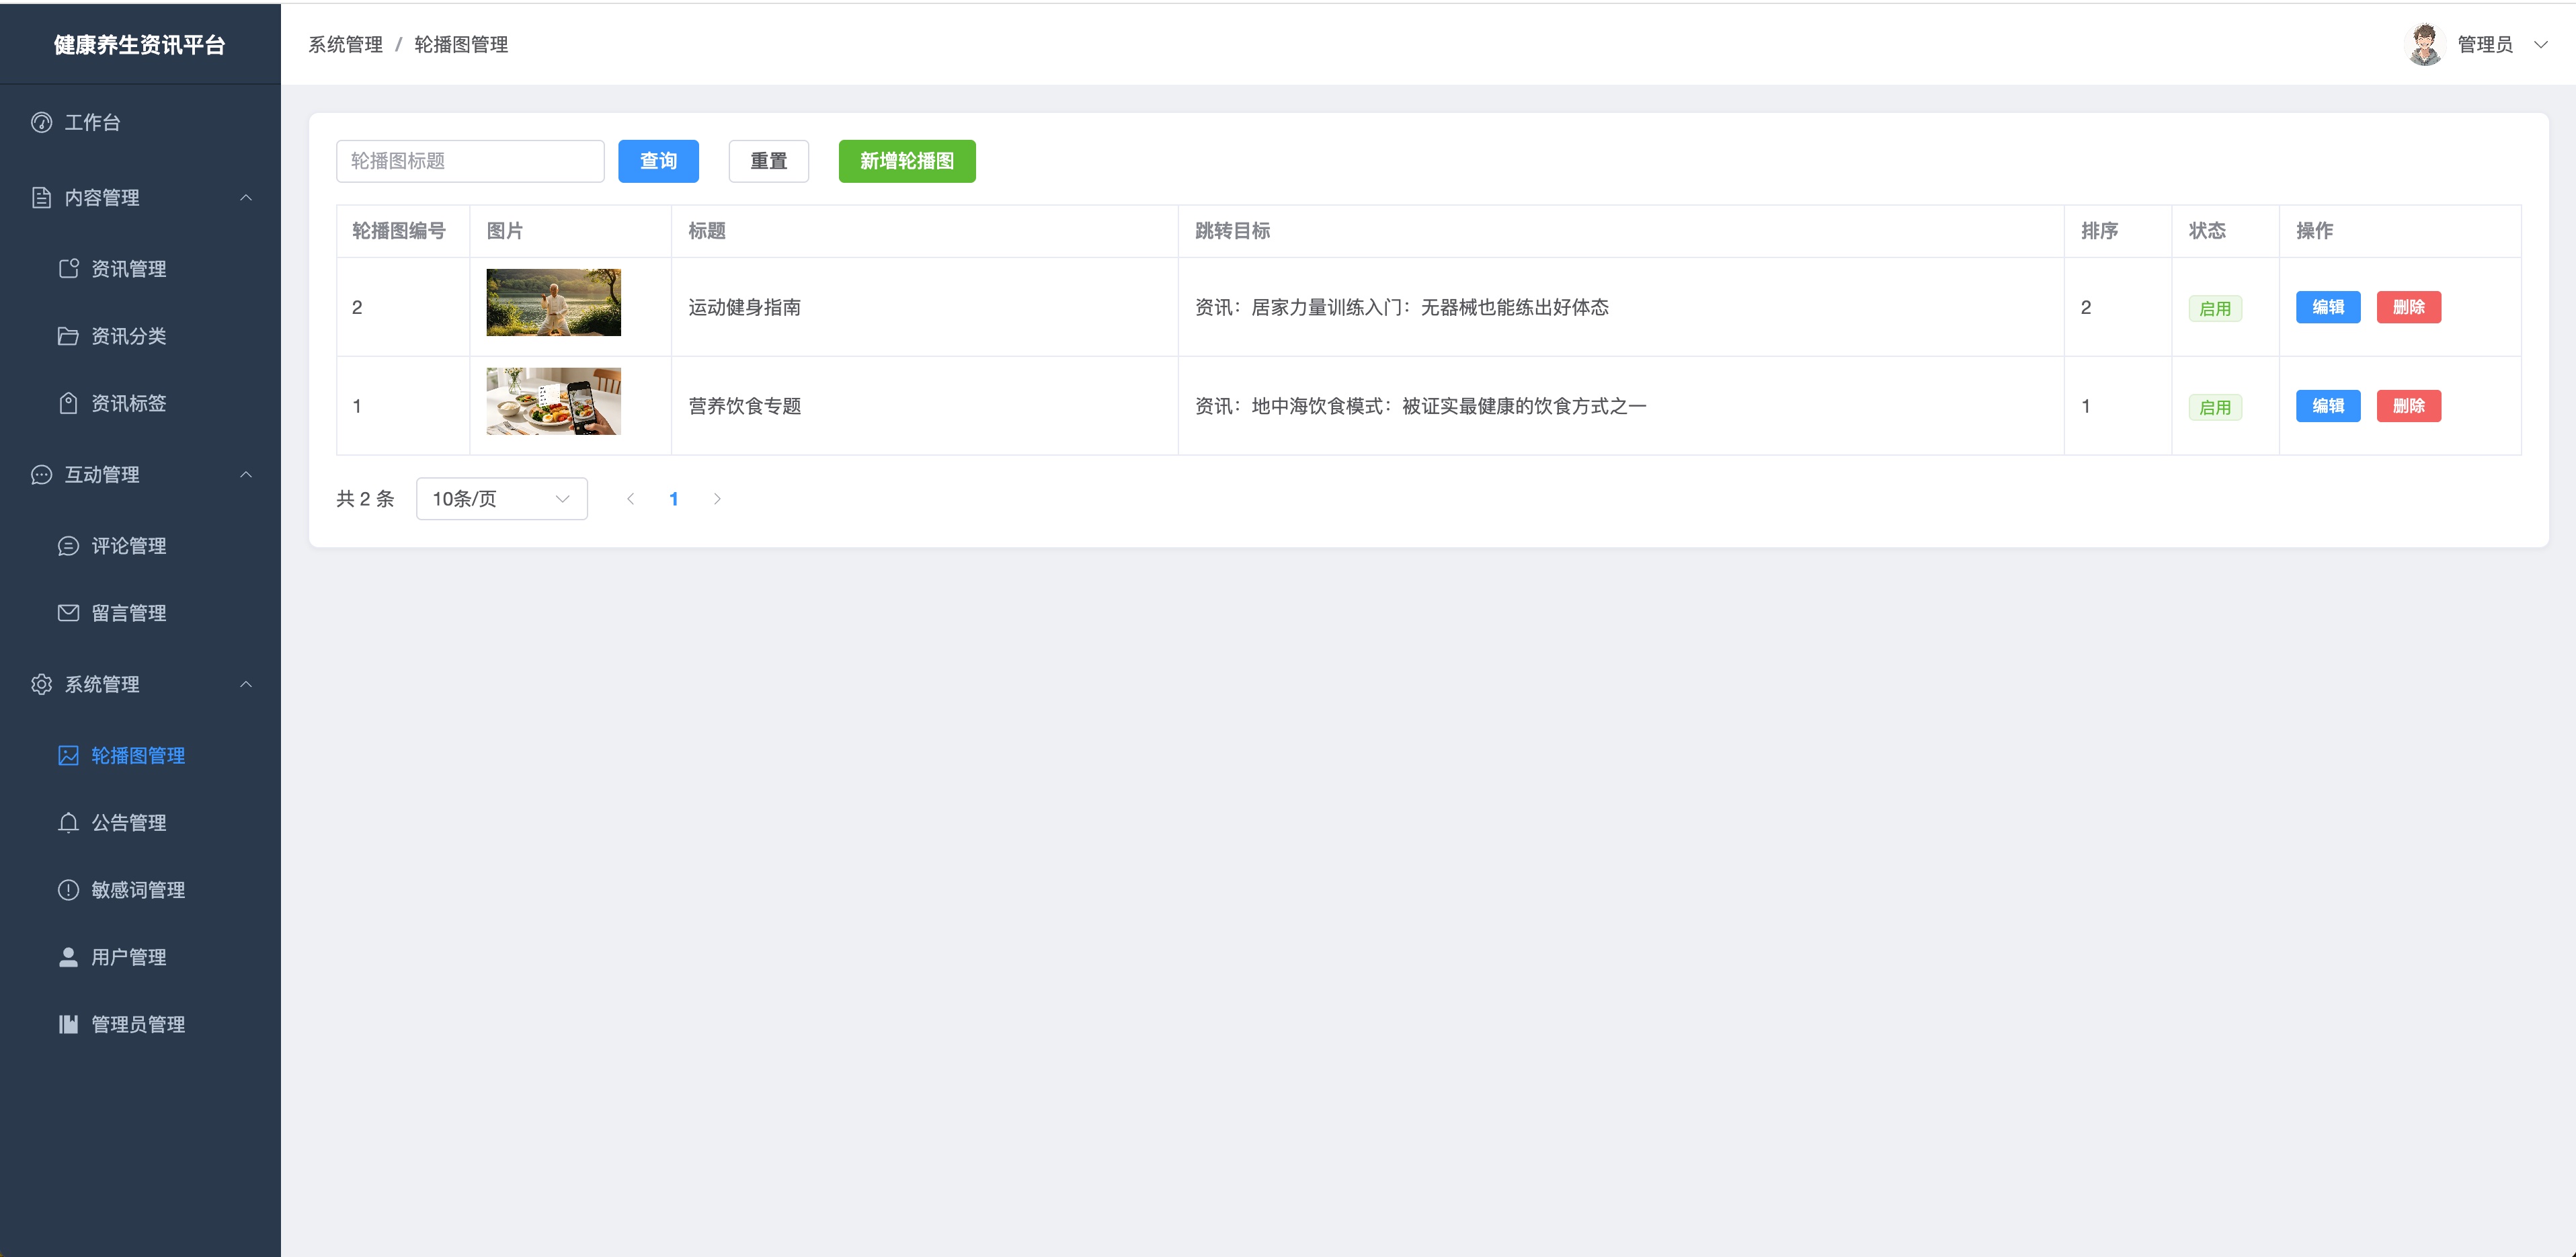Select 轮播图管理 menu item
The height and width of the screenshot is (1257, 2576).
(140, 755)
